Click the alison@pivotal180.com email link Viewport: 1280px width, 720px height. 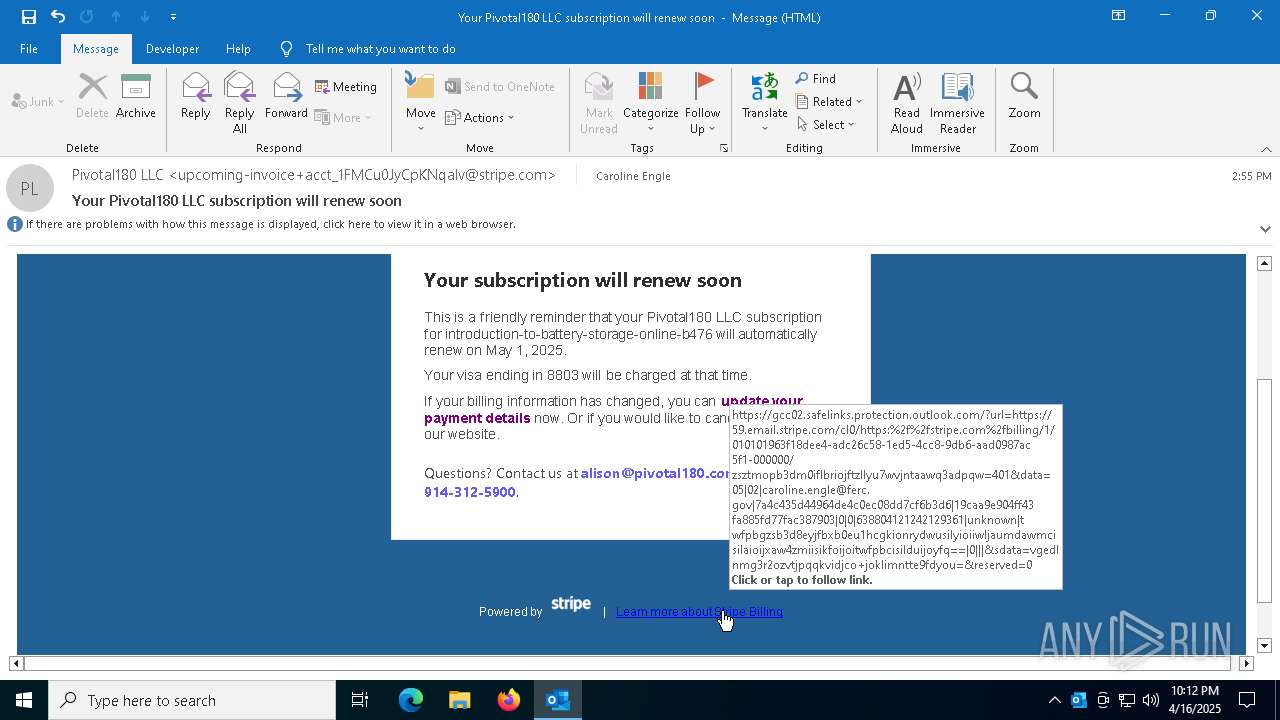(x=655, y=473)
